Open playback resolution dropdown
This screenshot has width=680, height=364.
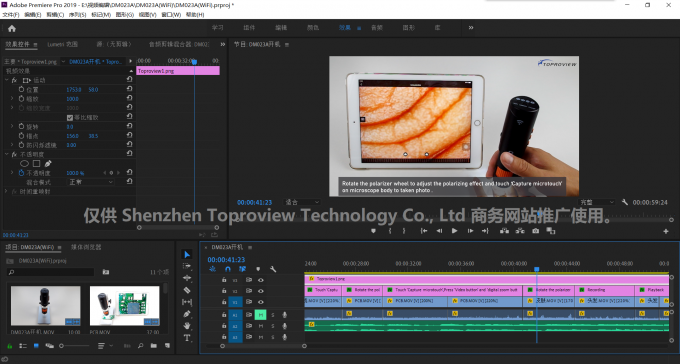pyautogui.click(x=598, y=202)
